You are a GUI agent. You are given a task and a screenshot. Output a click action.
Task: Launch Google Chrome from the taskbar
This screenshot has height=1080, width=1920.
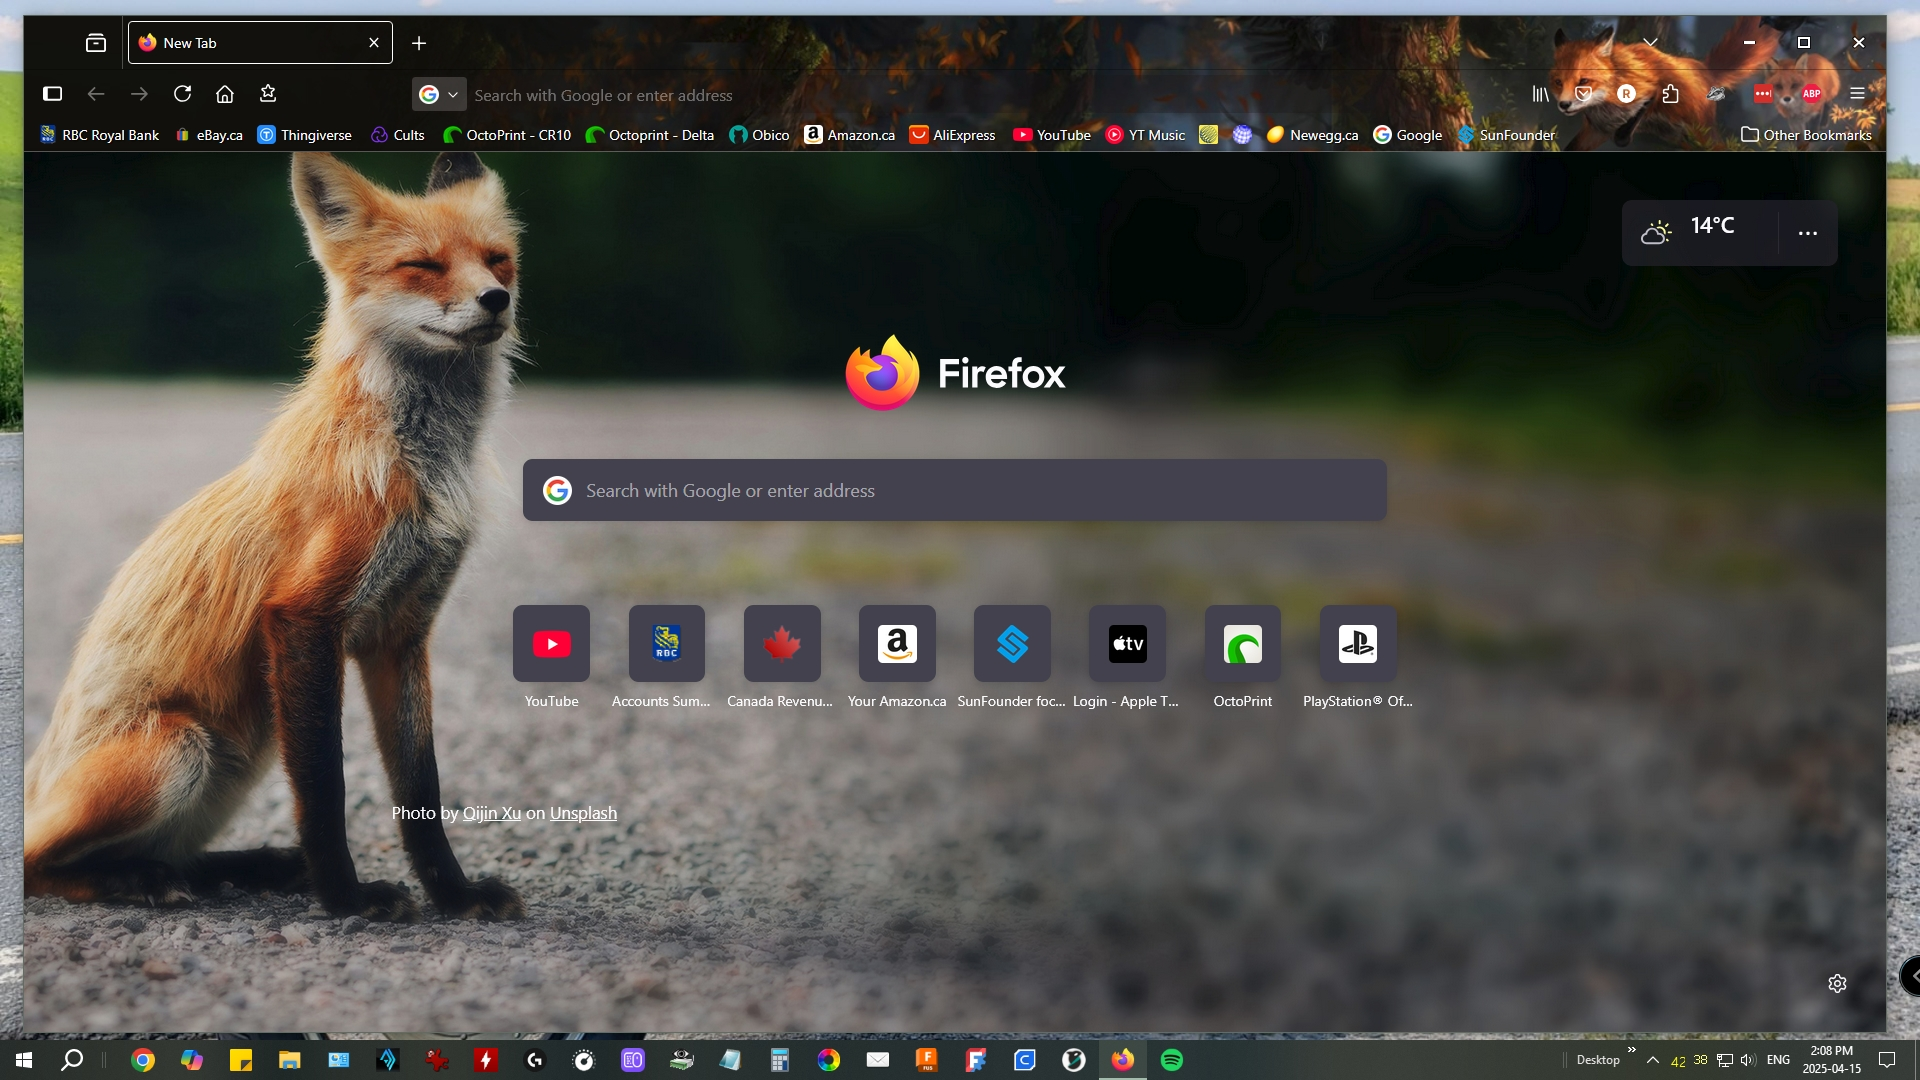[x=143, y=1060]
